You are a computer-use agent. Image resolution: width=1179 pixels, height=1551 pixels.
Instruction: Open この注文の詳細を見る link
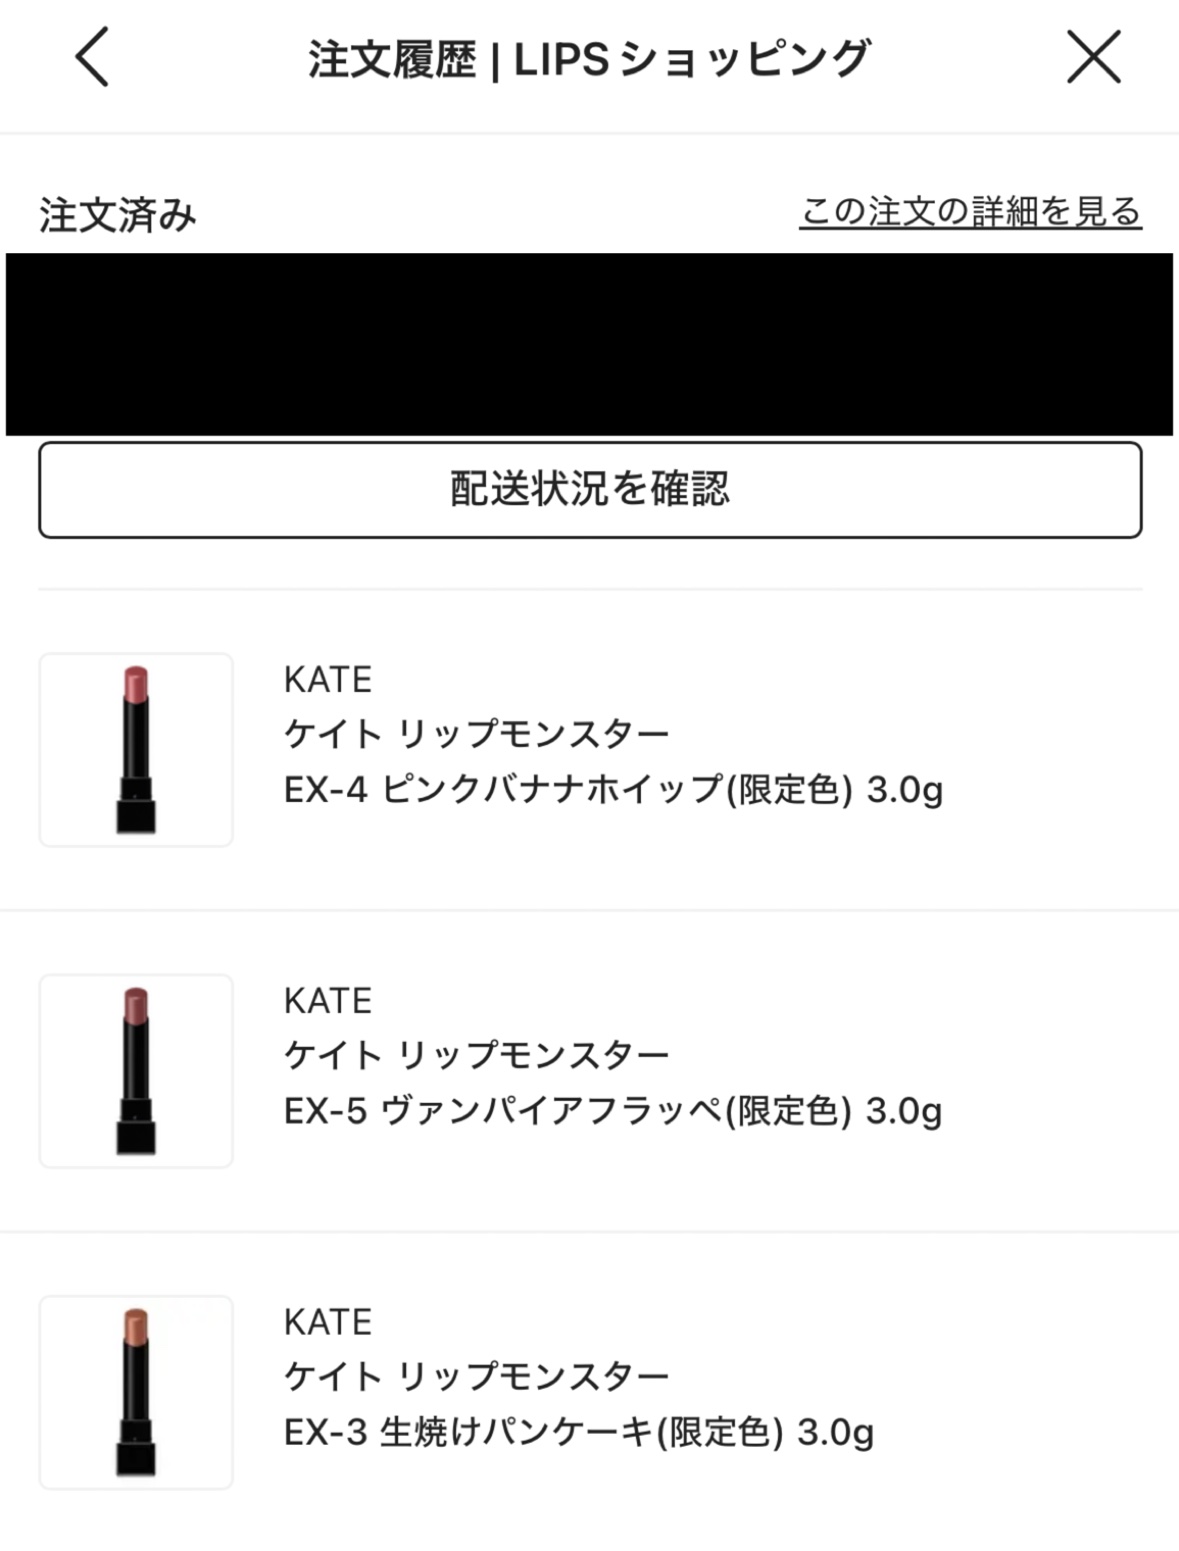970,212
